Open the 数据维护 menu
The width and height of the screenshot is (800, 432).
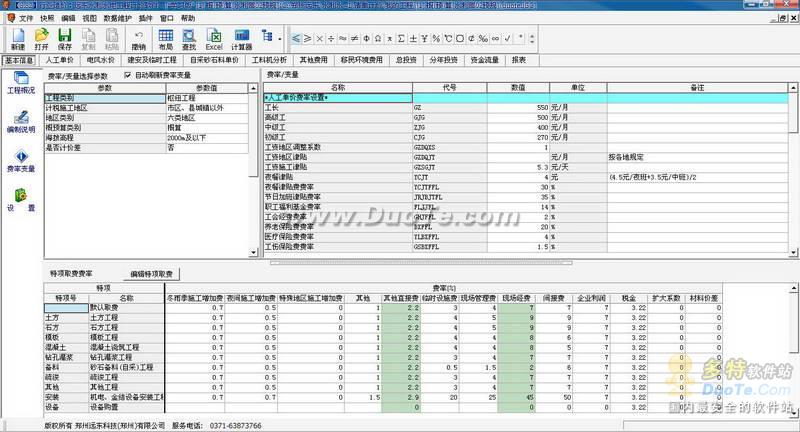(115, 18)
